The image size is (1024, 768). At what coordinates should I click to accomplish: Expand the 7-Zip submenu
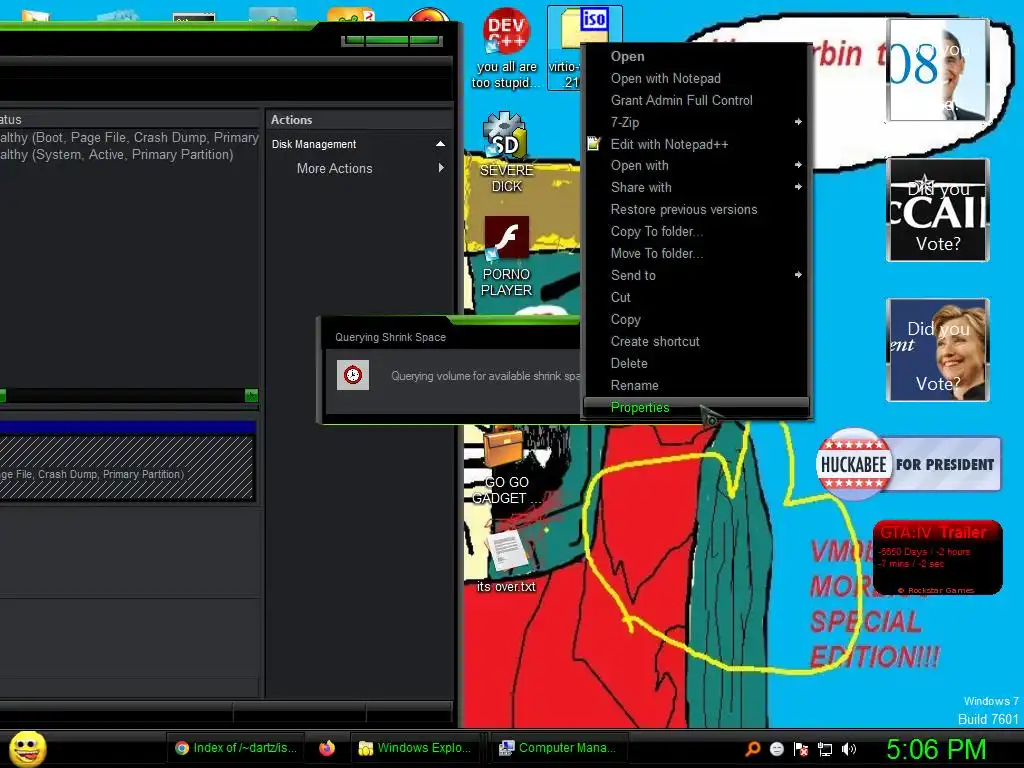696,122
